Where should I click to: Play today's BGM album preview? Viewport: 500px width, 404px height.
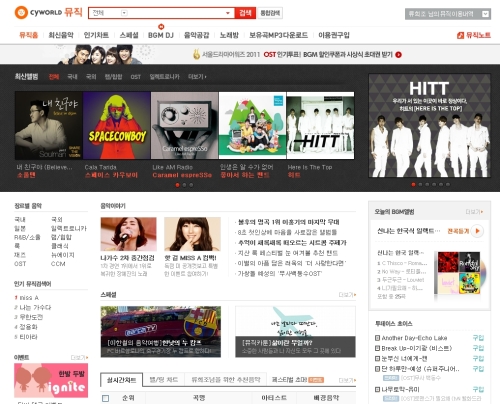478,231
